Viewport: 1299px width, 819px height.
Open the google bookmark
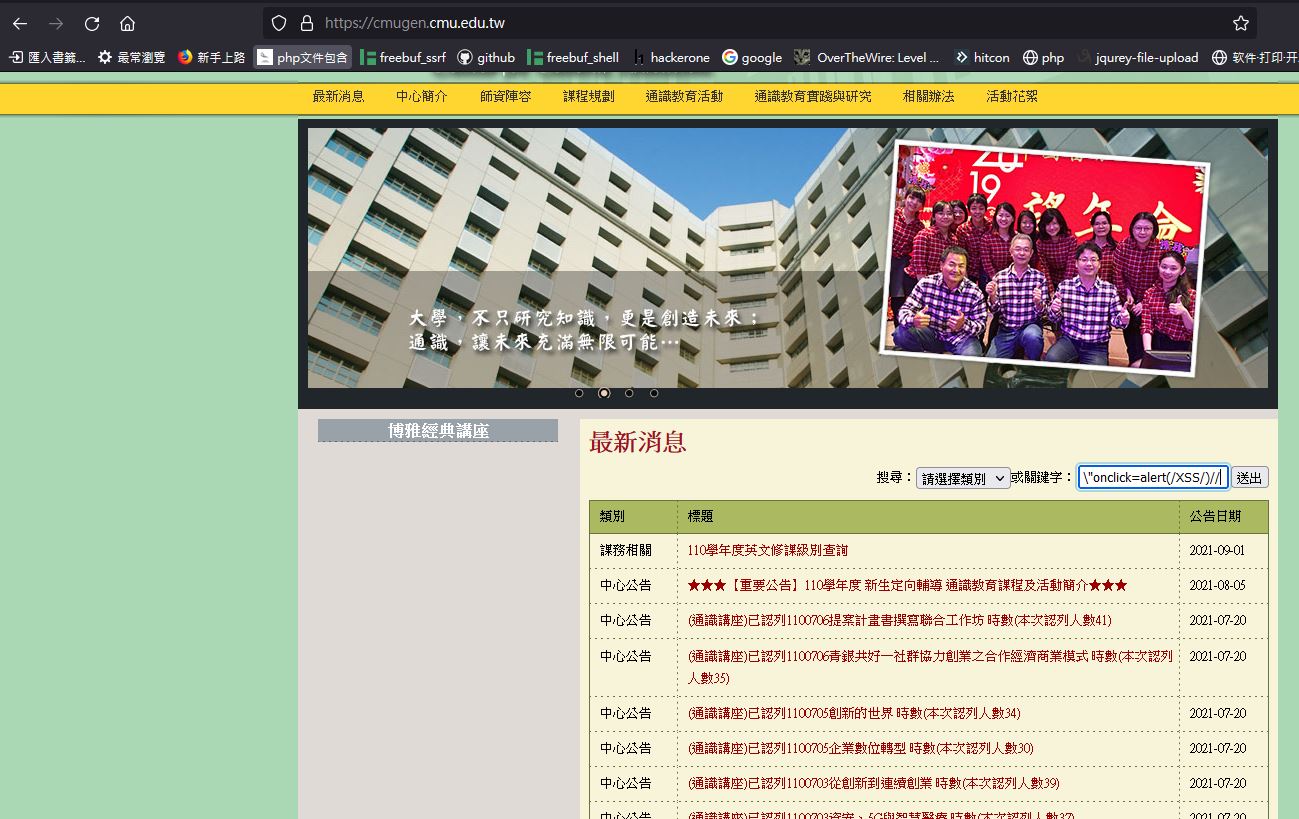752,57
